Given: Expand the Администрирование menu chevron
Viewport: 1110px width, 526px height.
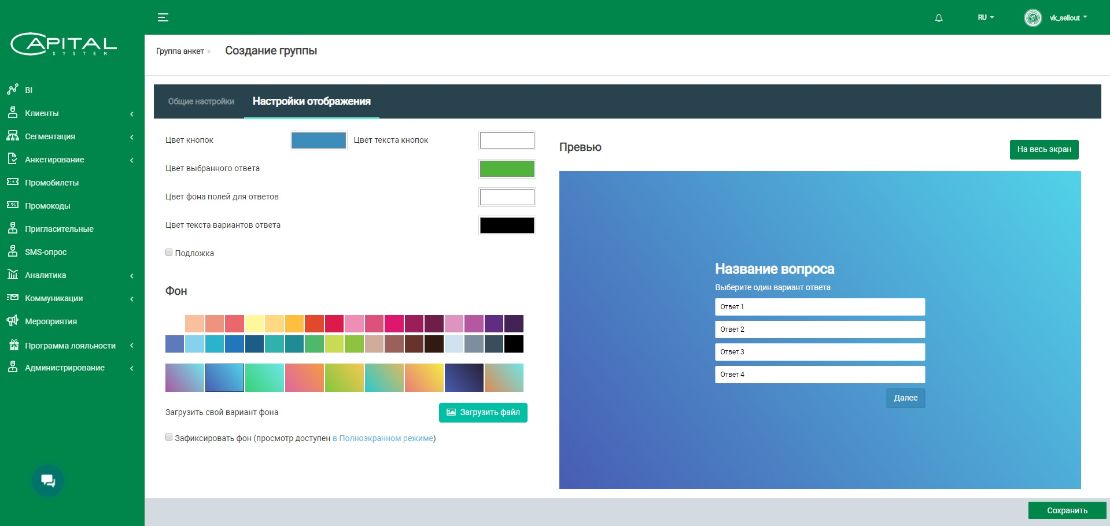Looking at the screenshot, I should click(132, 368).
